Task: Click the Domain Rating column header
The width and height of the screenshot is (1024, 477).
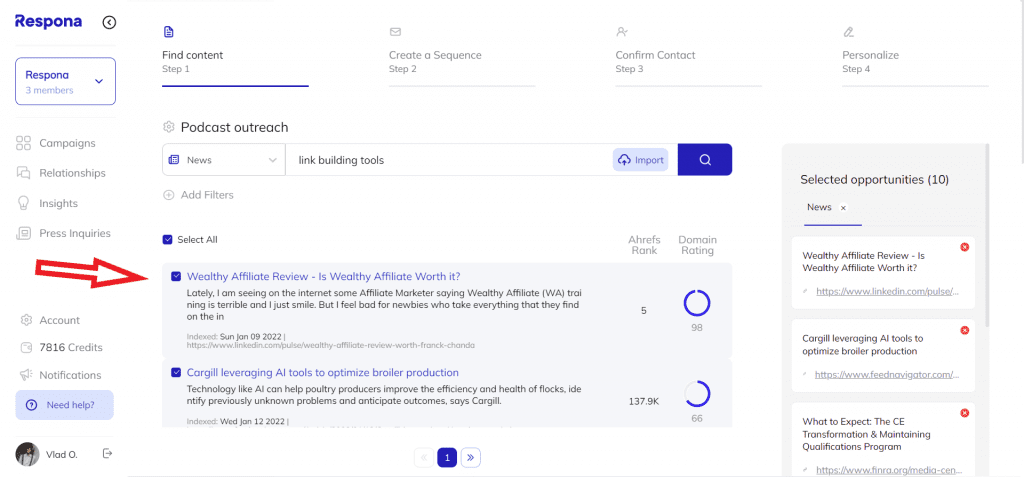Action: pos(697,245)
